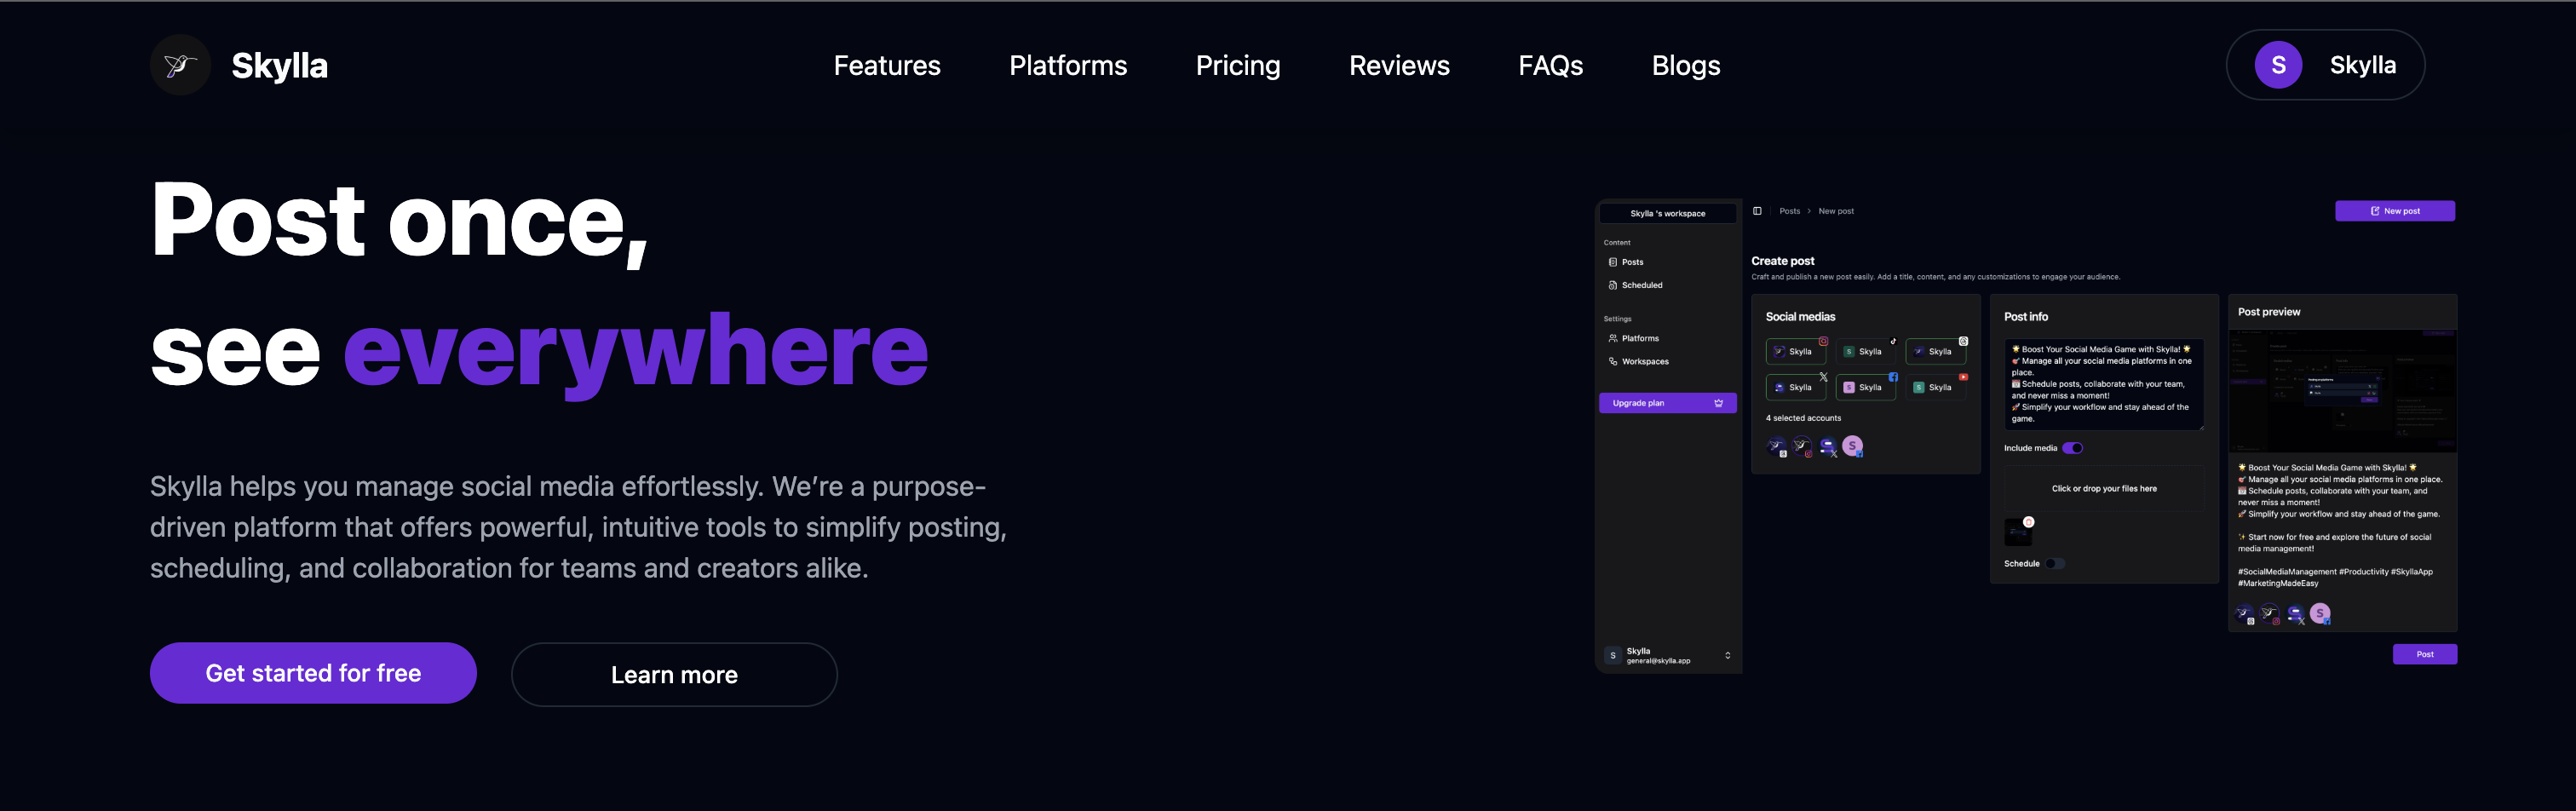Image resolution: width=2576 pixels, height=811 pixels.
Task: Click the X avatar under 4 selected accounts
Action: tap(1828, 446)
